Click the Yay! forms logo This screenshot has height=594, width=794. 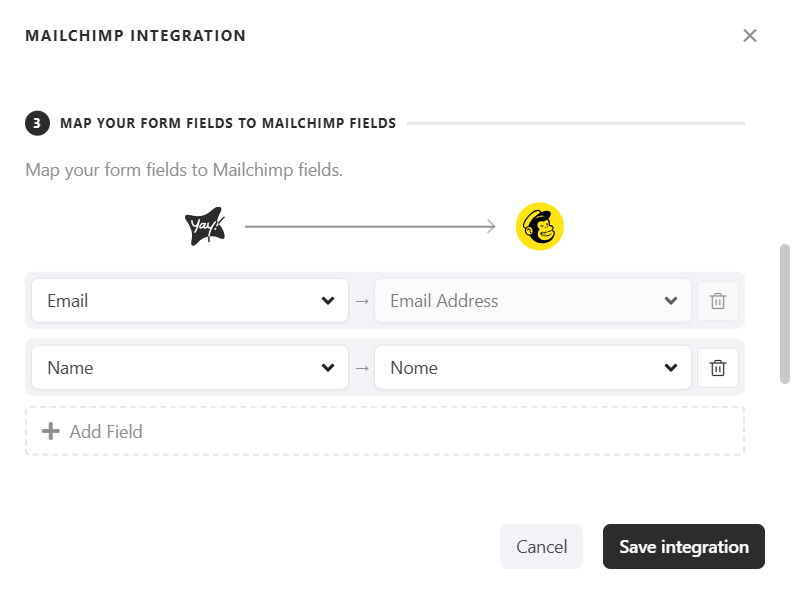click(205, 227)
